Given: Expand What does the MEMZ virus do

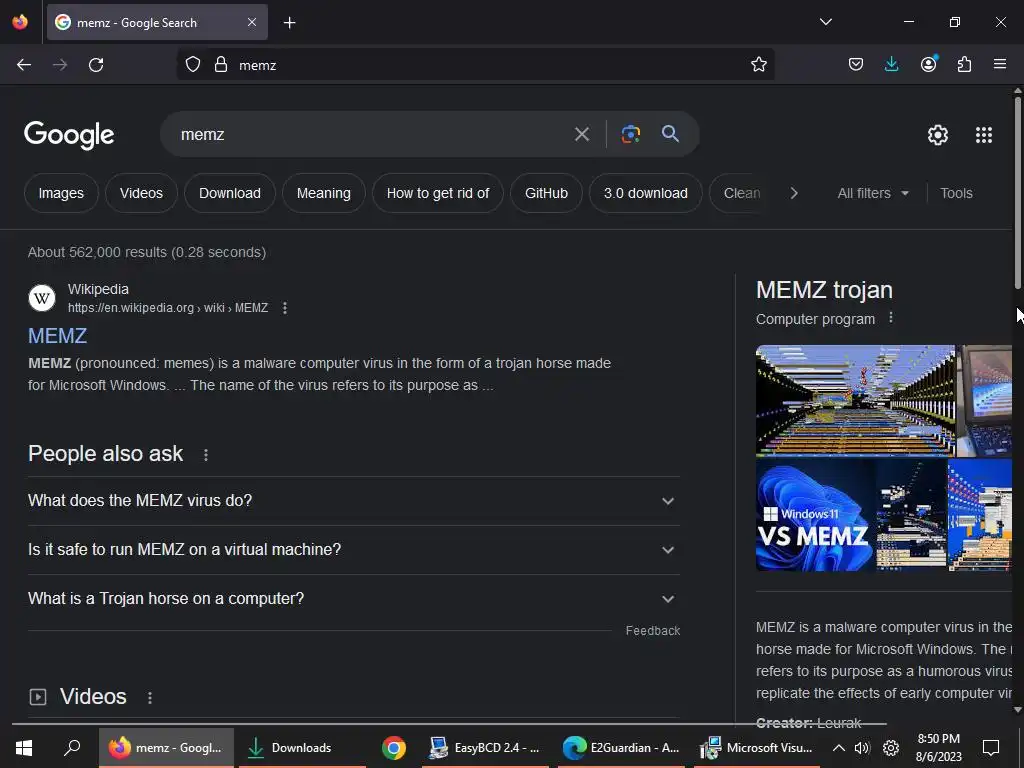Looking at the screenshot, I should click(x=353, y=501).
